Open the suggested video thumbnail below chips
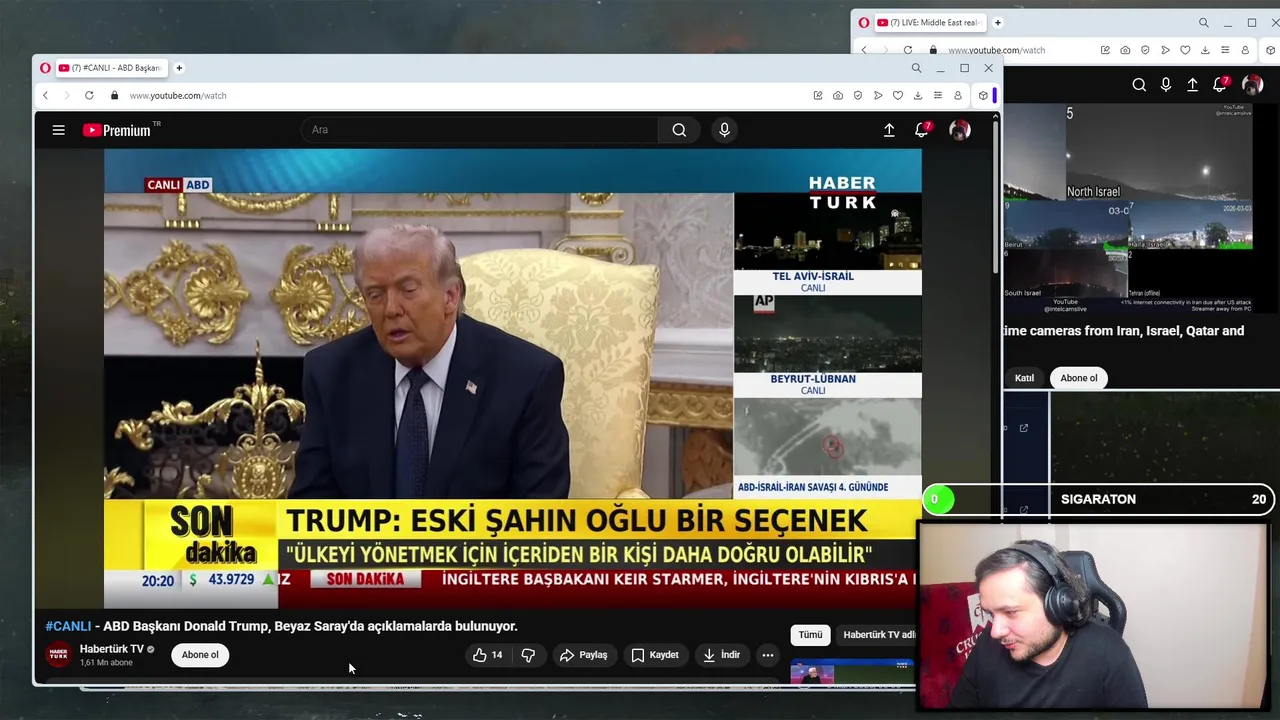Screen dimensions: 1280x720 click(852, 672)
